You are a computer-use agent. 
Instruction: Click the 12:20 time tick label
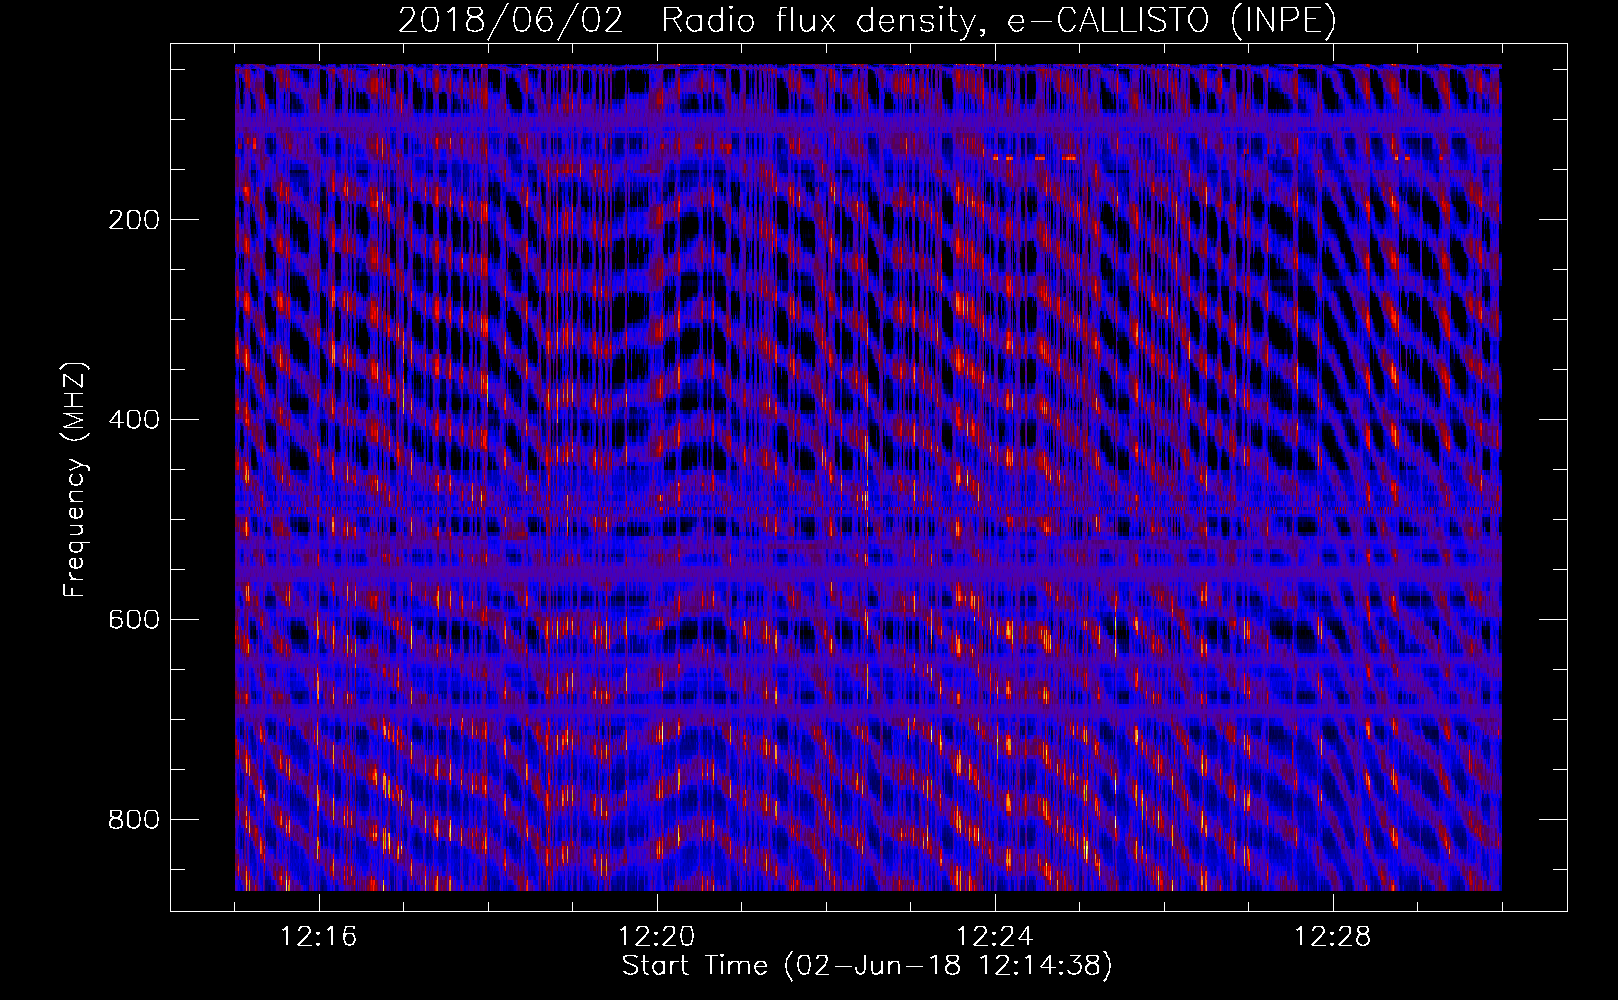click(657, 937)
